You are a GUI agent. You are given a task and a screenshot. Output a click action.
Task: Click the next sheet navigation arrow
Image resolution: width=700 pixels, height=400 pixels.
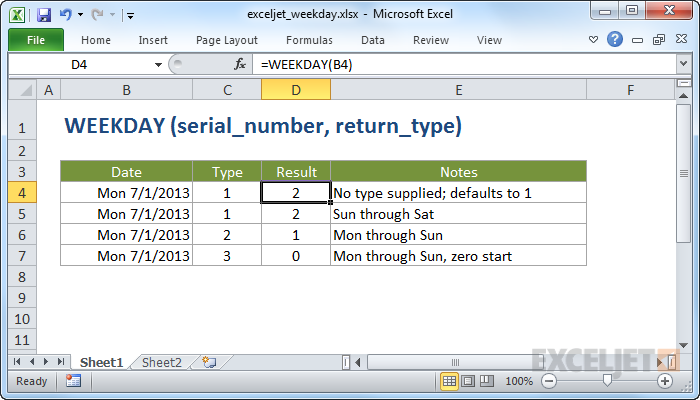pos(46,362)
